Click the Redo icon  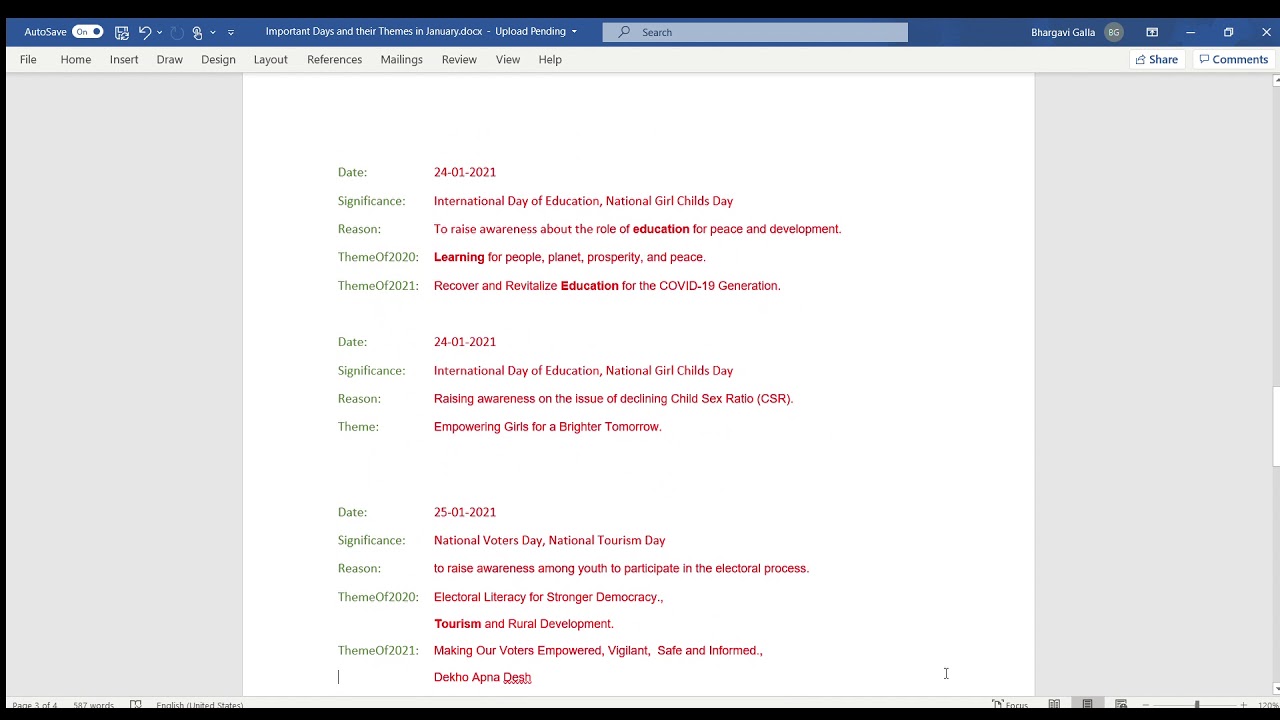177,32
